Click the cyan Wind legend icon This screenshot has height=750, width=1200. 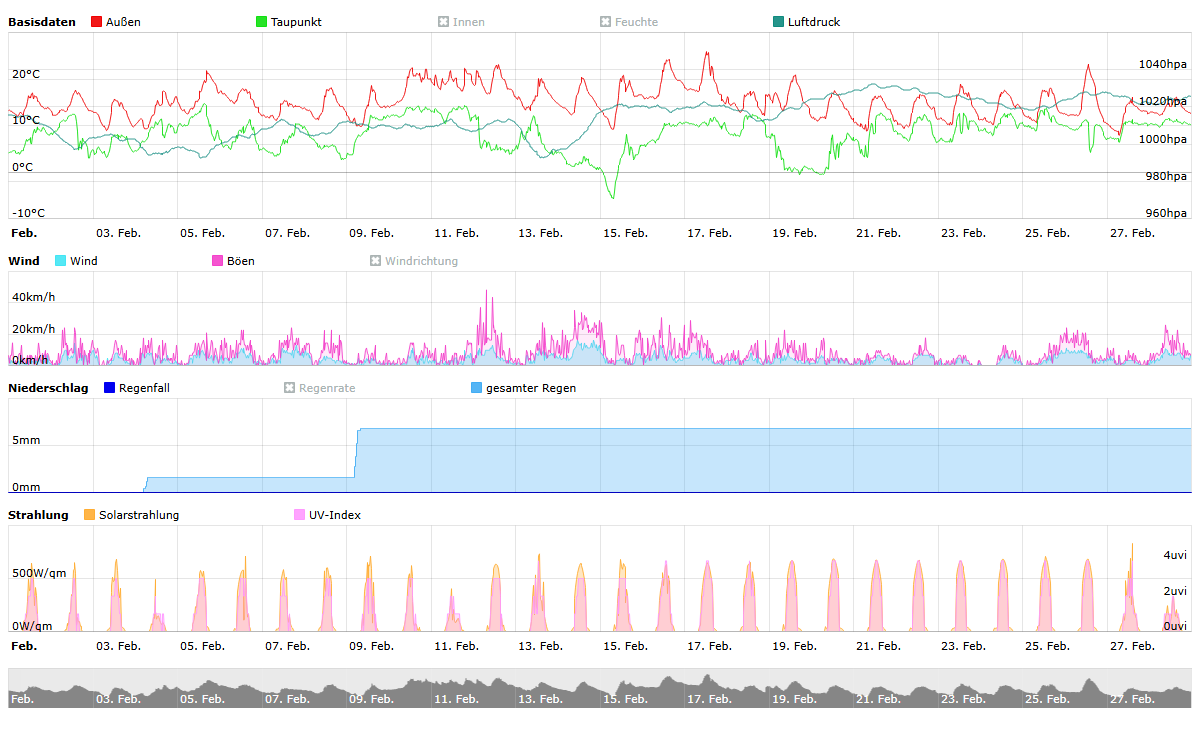tap(61, 261)
